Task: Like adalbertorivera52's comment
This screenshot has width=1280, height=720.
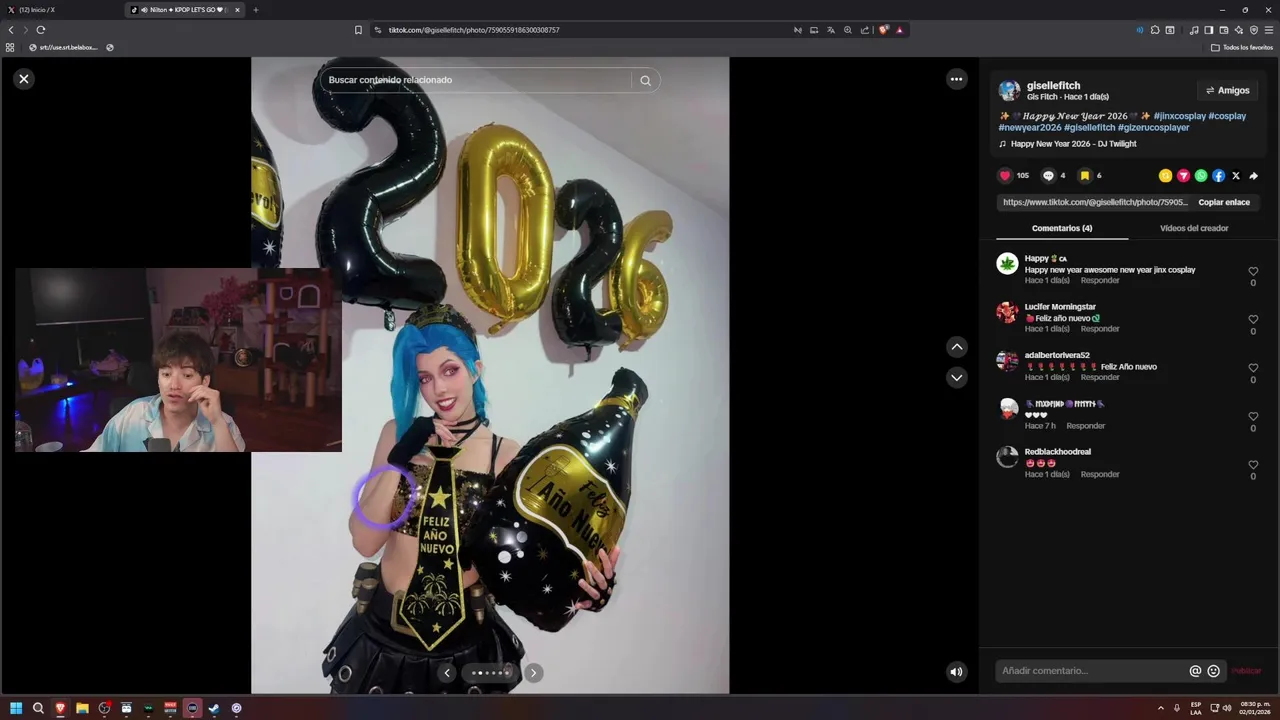Action: pos(1253,368)
